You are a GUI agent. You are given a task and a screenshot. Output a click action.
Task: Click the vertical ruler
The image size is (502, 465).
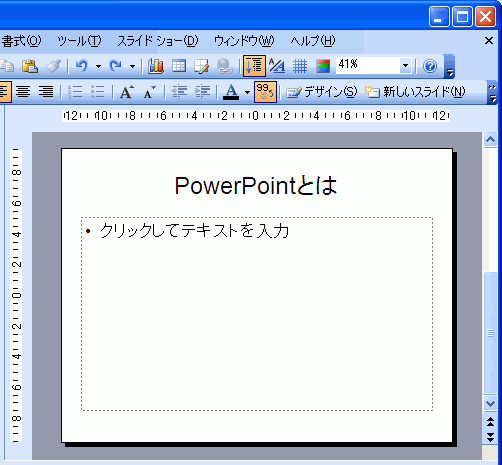(x=16, y=295)
